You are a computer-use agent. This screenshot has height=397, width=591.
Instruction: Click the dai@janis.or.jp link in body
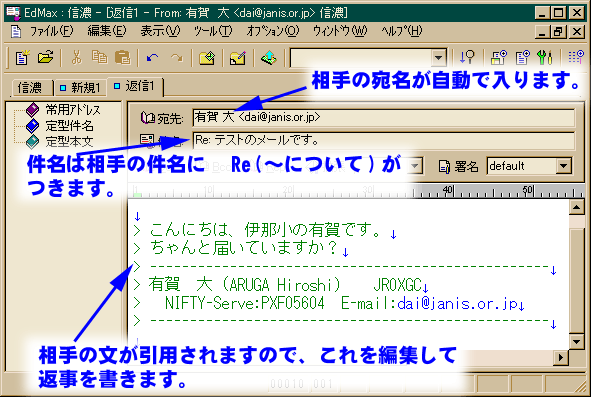point(458,303)
